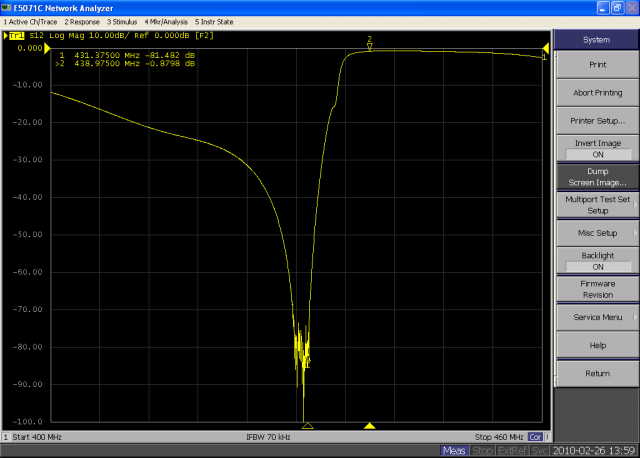Viewport: 640px width, 458px height.
Task: Click the Stop 460 MHz frequency field
Action: pyautogui.click(x=498, y=437)
